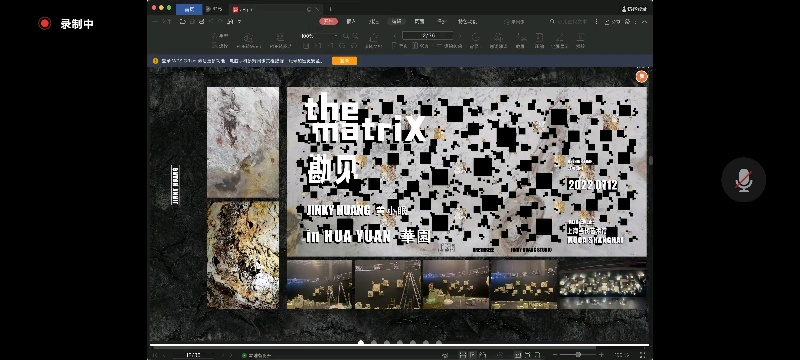Click the red recording indicator dot

(45, 23)
